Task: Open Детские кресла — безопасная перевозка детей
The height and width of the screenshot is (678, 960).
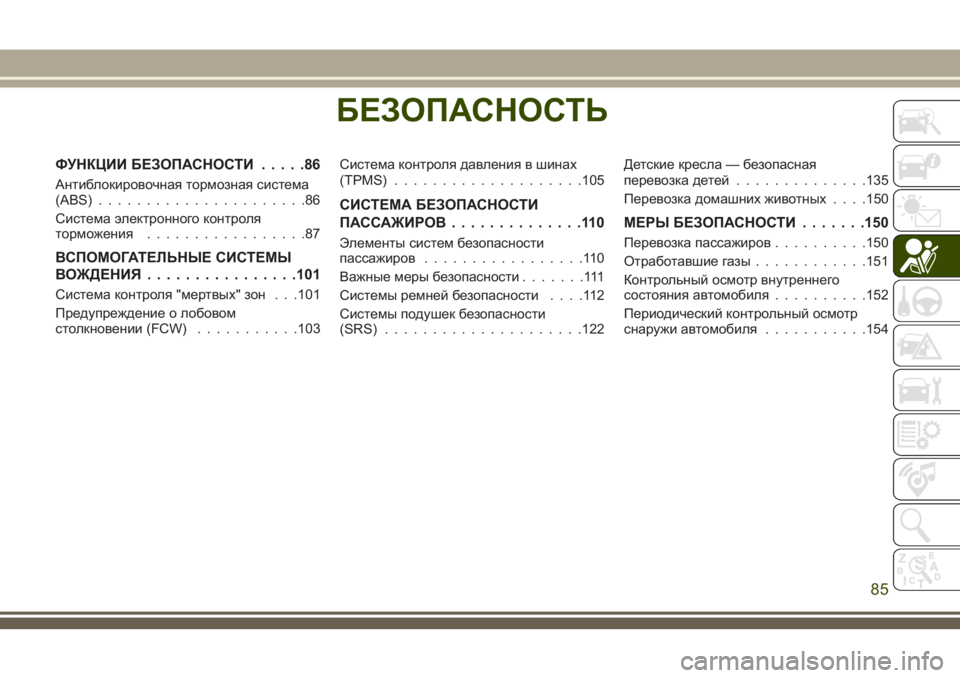Action: (x=756, y=172)
